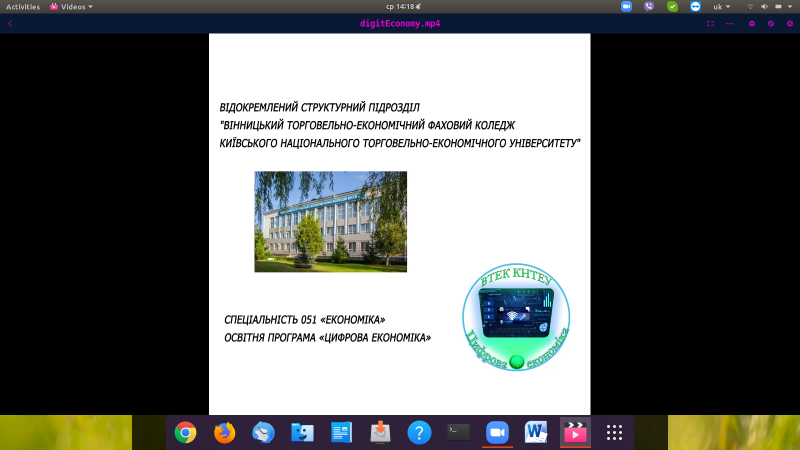Enter fullscreen mode in video player
This screenshot has width=800, height=450.
(710, 23)
